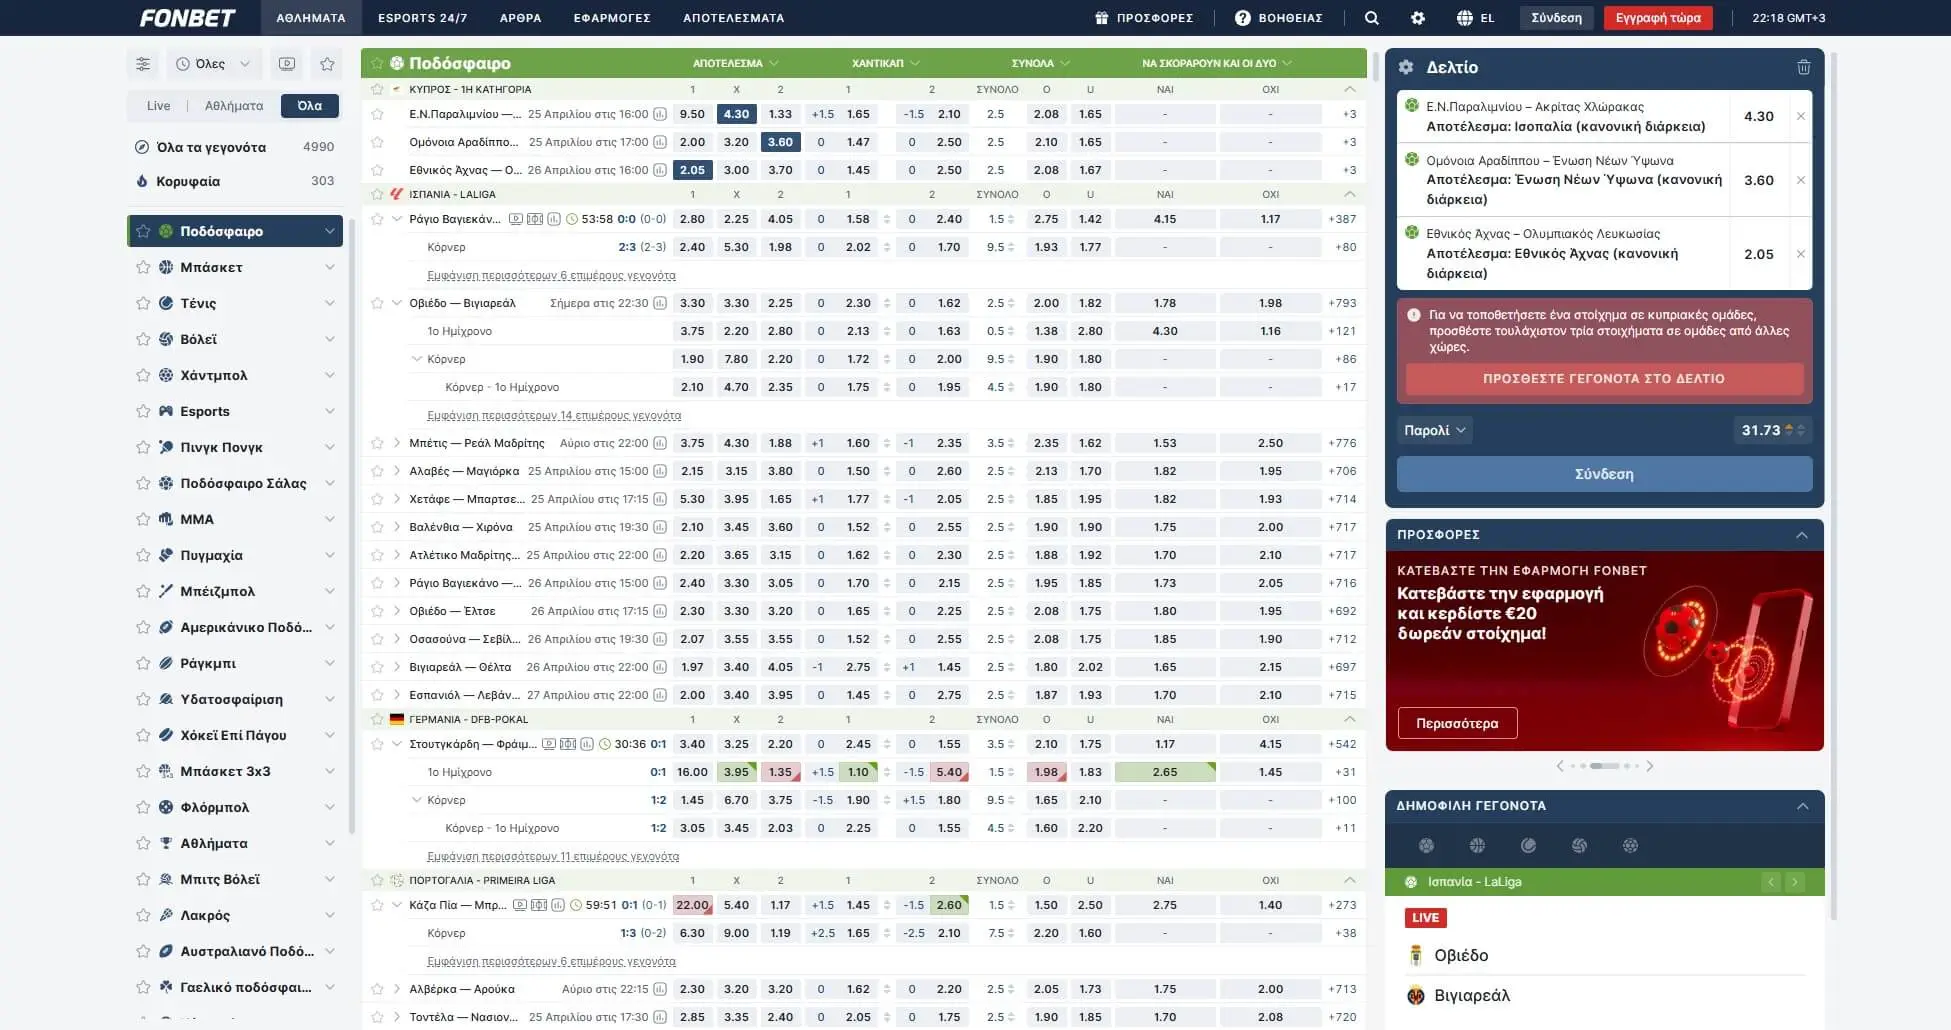The width and height of the screenshot is (1951, 1030).
Task: Open live video icon on Ράγιο Βαγιεκάνο row
Action: tap(516, 219)
